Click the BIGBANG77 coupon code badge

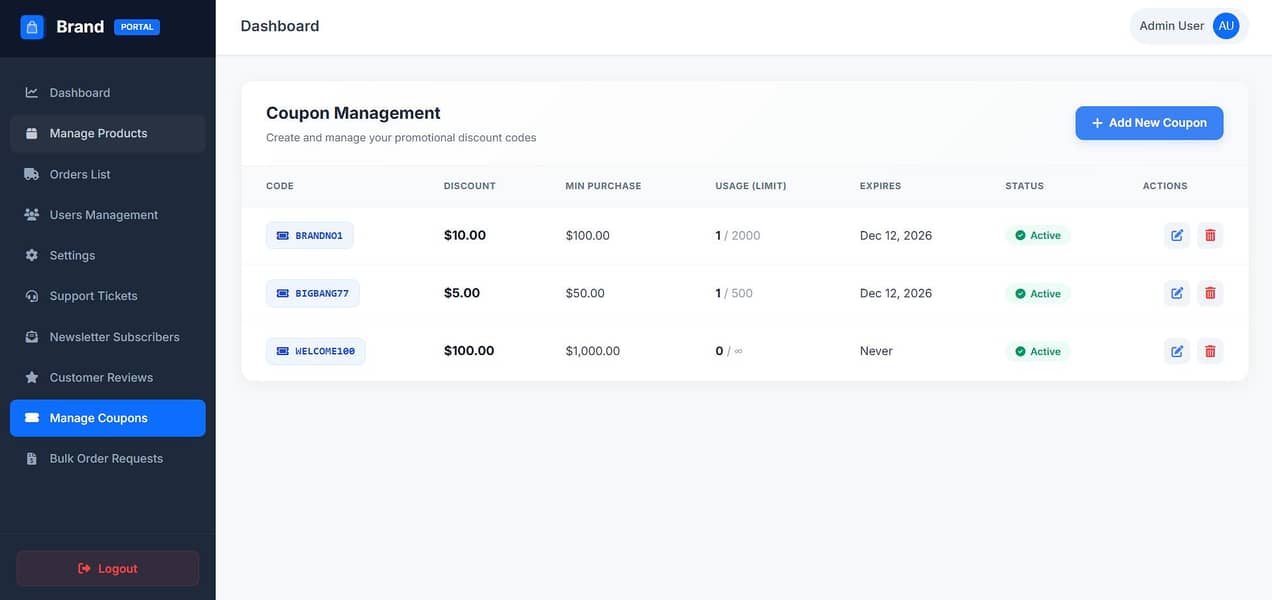coord(313,293)
